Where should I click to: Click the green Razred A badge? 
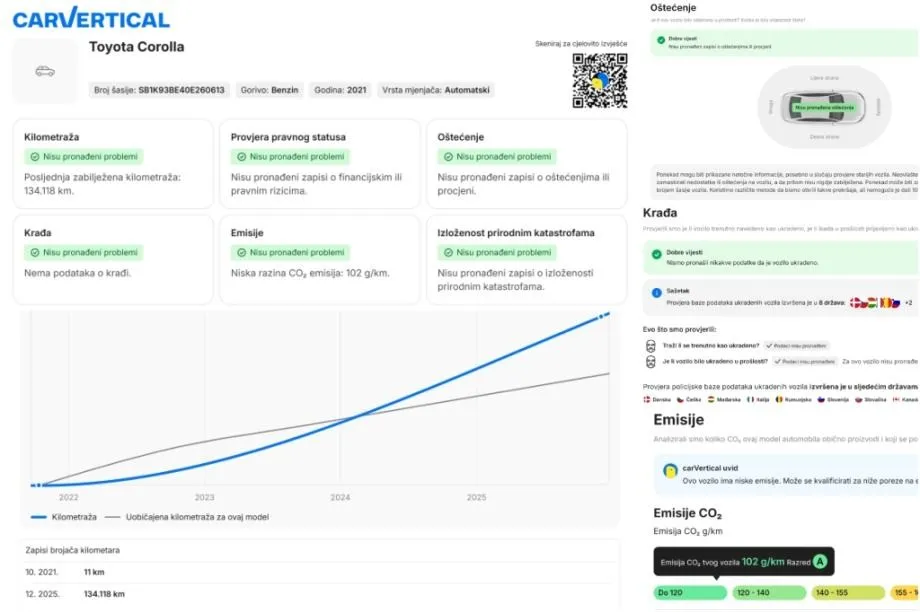(x=820, y=562)
